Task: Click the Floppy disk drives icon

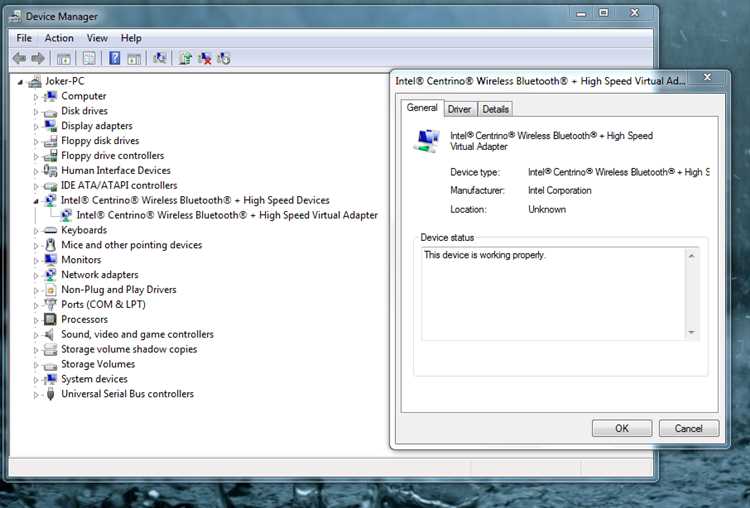Action: (50, 141)
